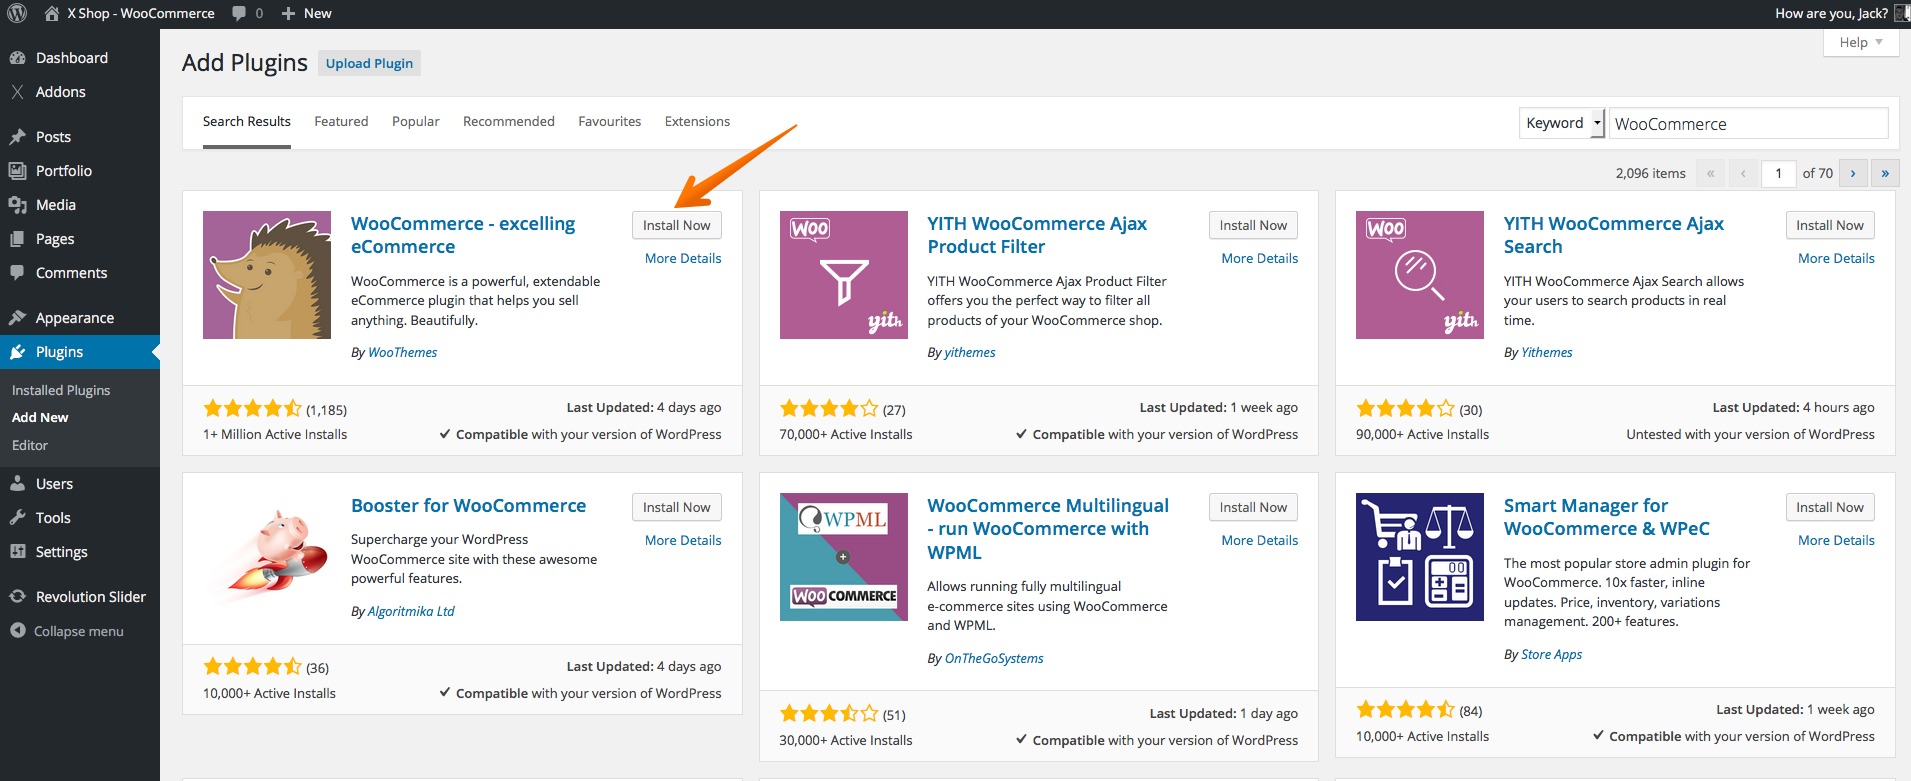1911x781 pixels.
Task: Click the Appearance brush icon
Action: 17,318
